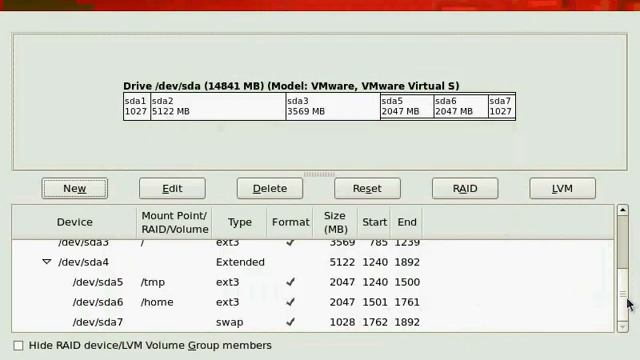
Task: Click the 1028 size cell of sda7
Action: point(342,322)
